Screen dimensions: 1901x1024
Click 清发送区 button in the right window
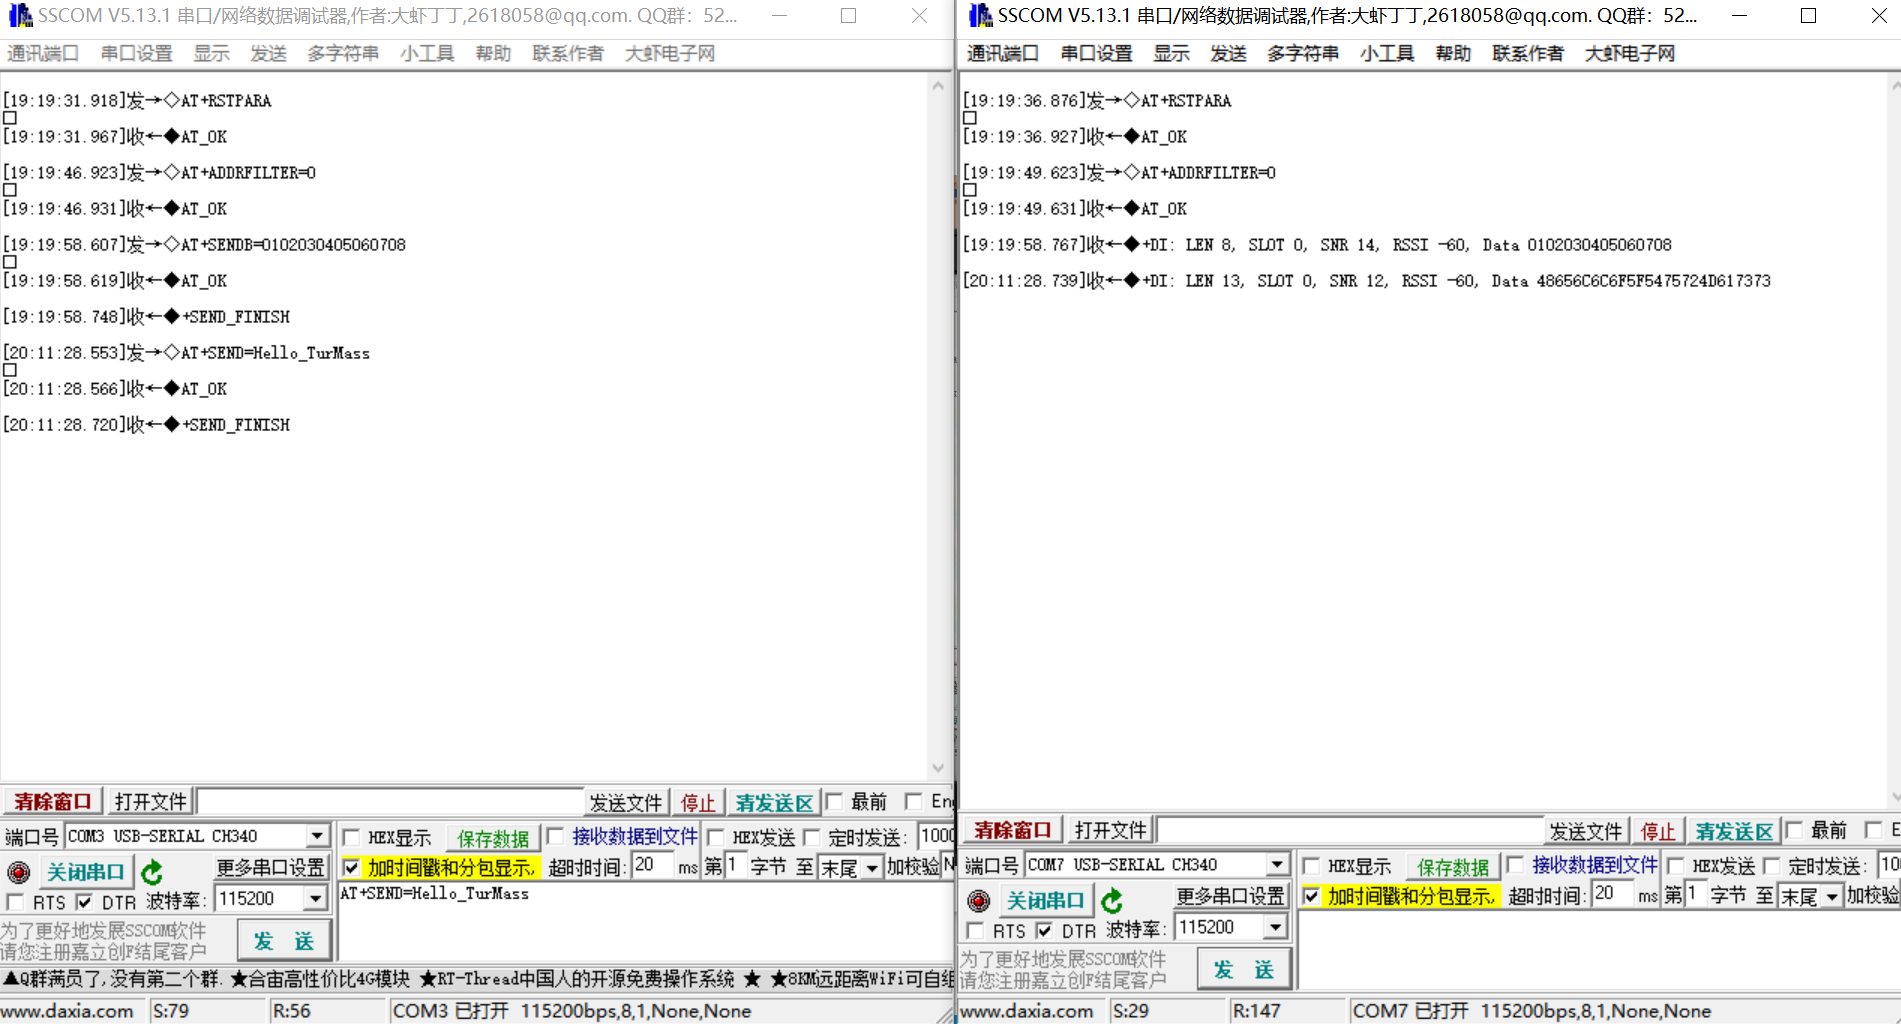1734,831
